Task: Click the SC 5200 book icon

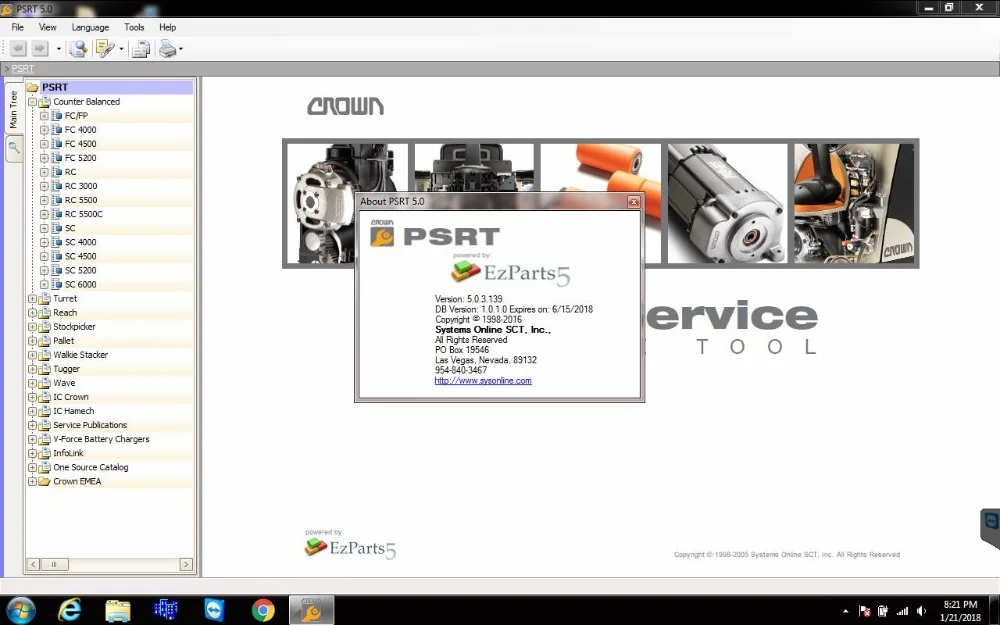Action: click(x=57, y=270)
